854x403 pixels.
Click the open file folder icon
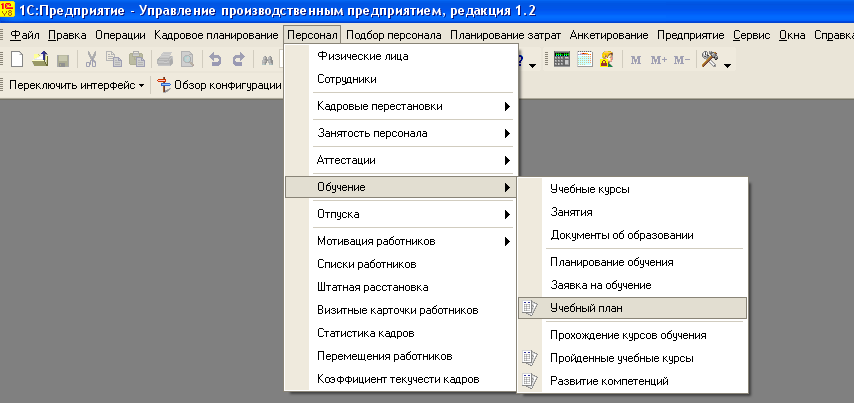[x=40, y=59]
